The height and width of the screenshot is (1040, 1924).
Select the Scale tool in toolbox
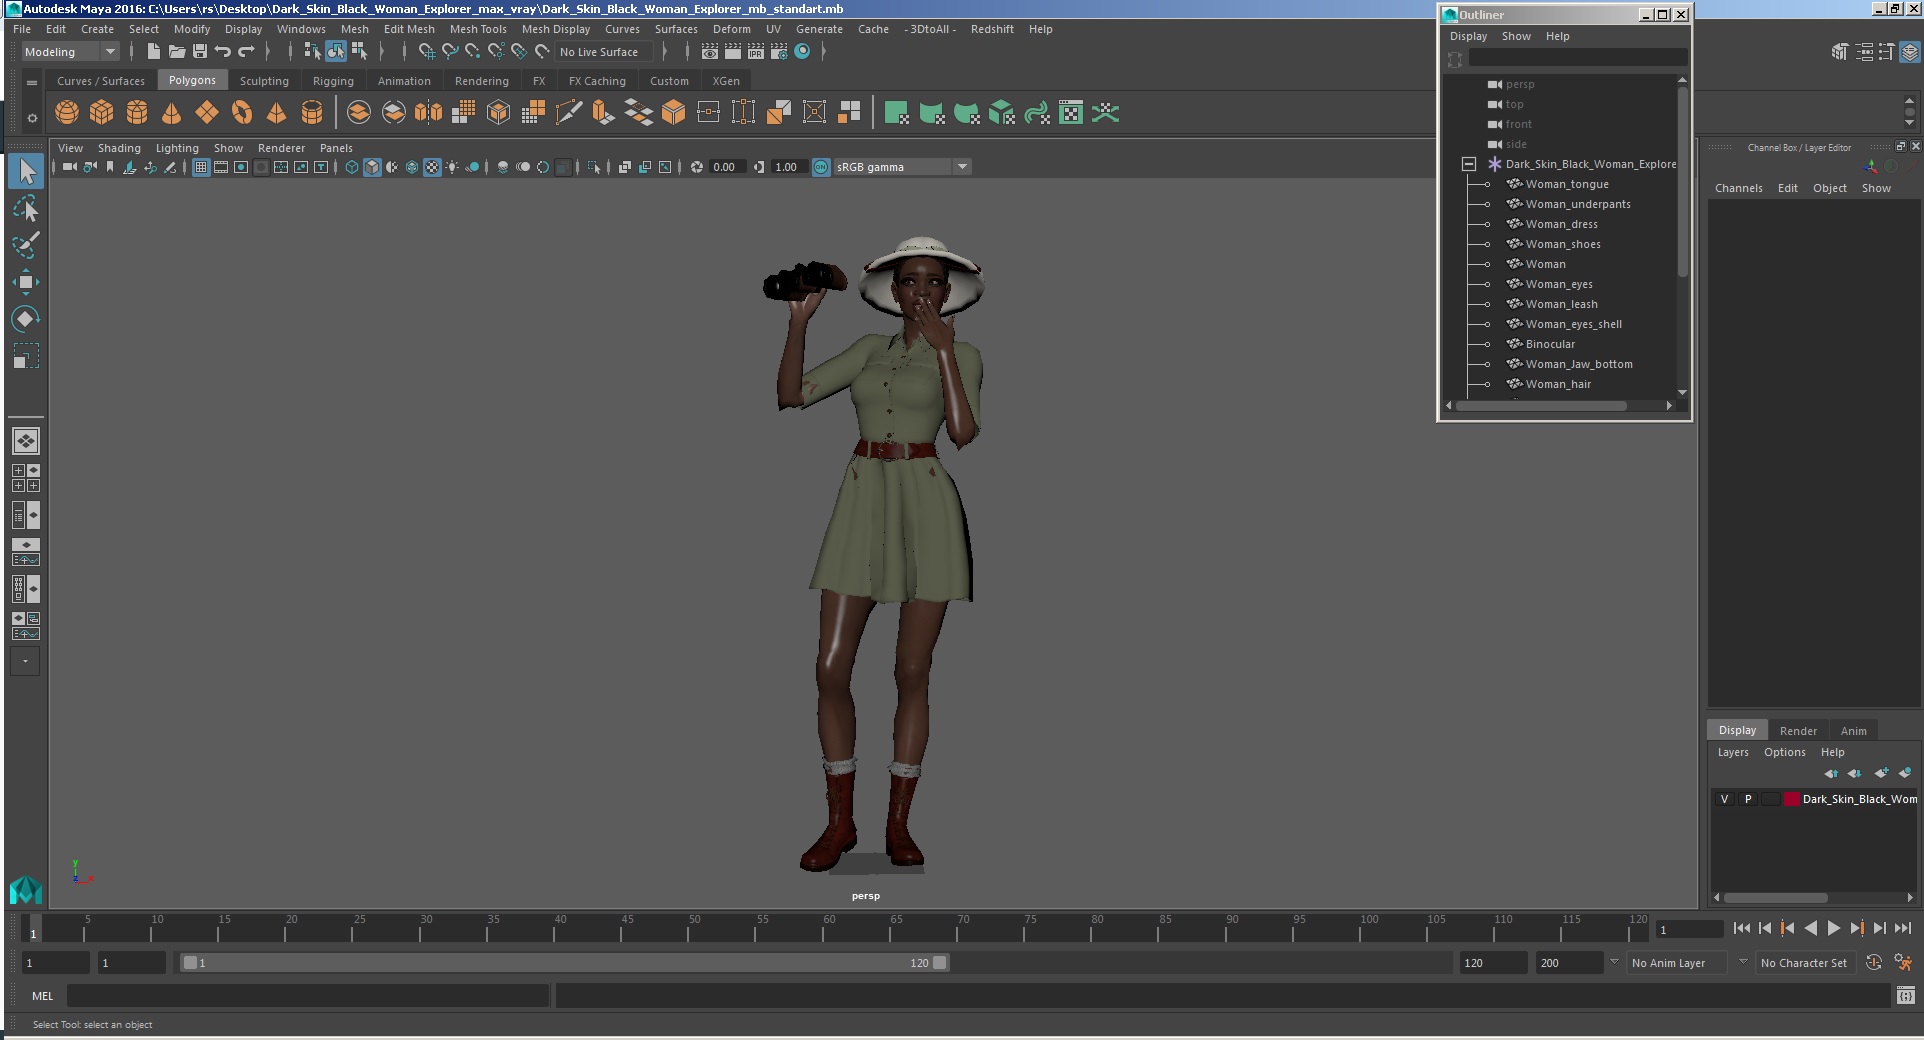26,356
